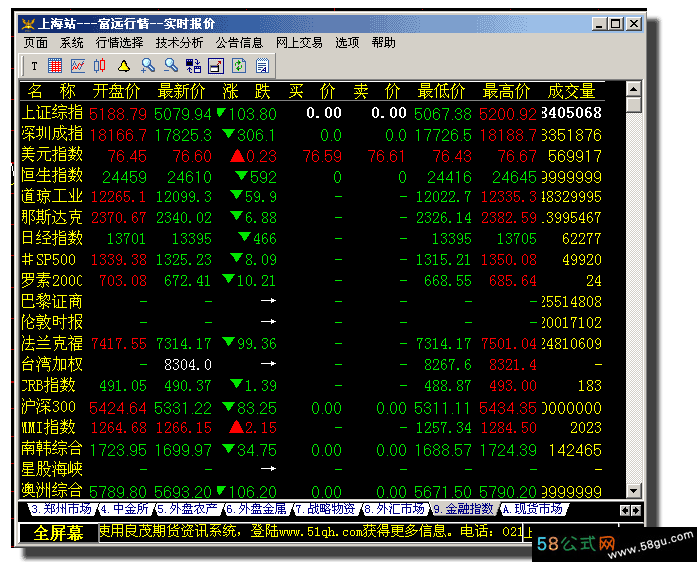Click the tab strip left arrow
The image size is (697, 562).
(x=625, y=510)
